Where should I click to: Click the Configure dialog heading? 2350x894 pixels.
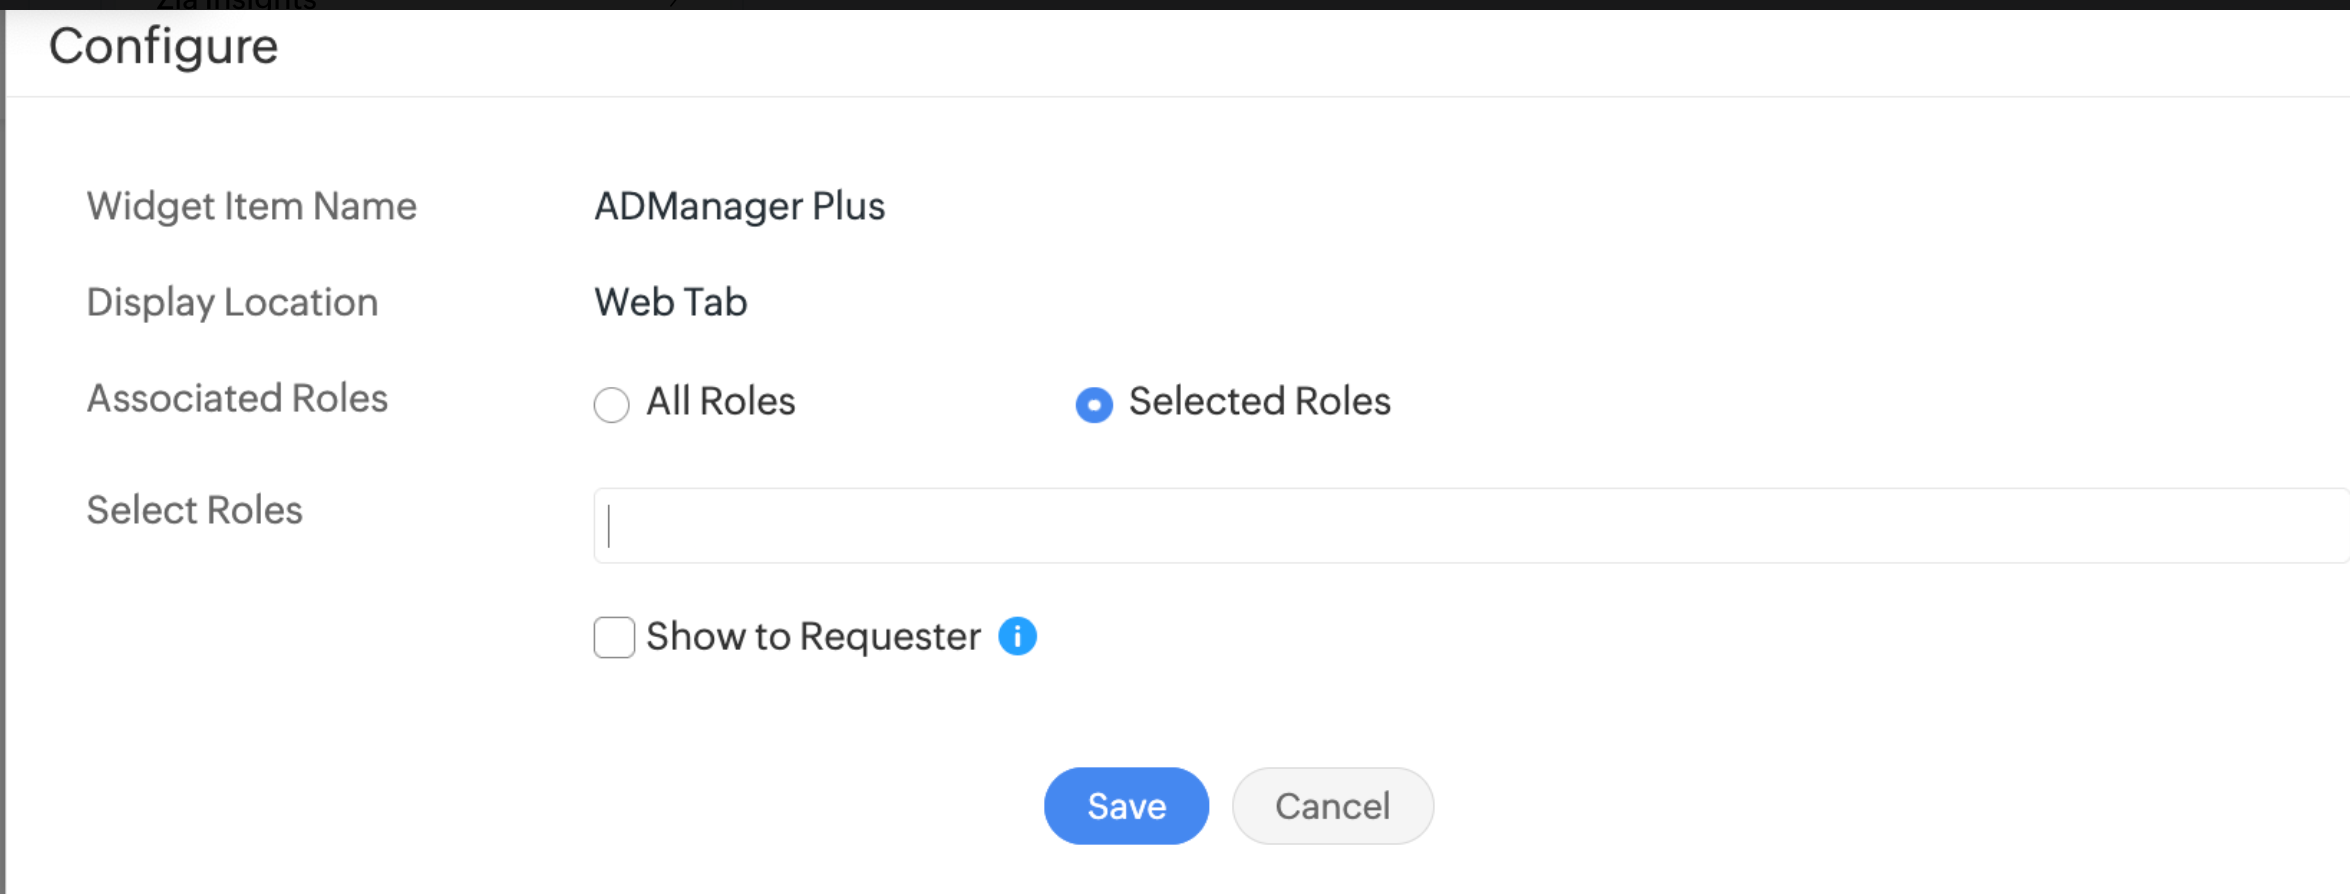point(164,47)
